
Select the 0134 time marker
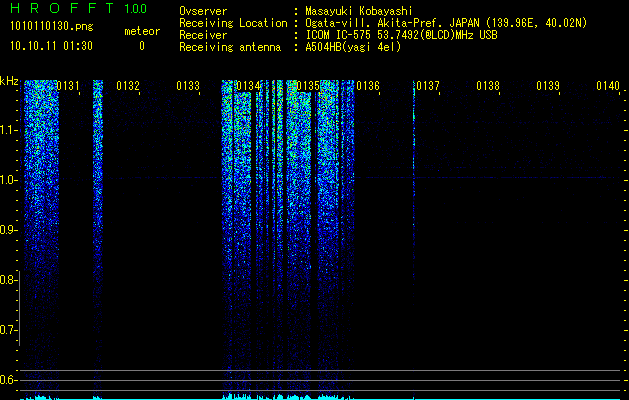click(248, 86)
